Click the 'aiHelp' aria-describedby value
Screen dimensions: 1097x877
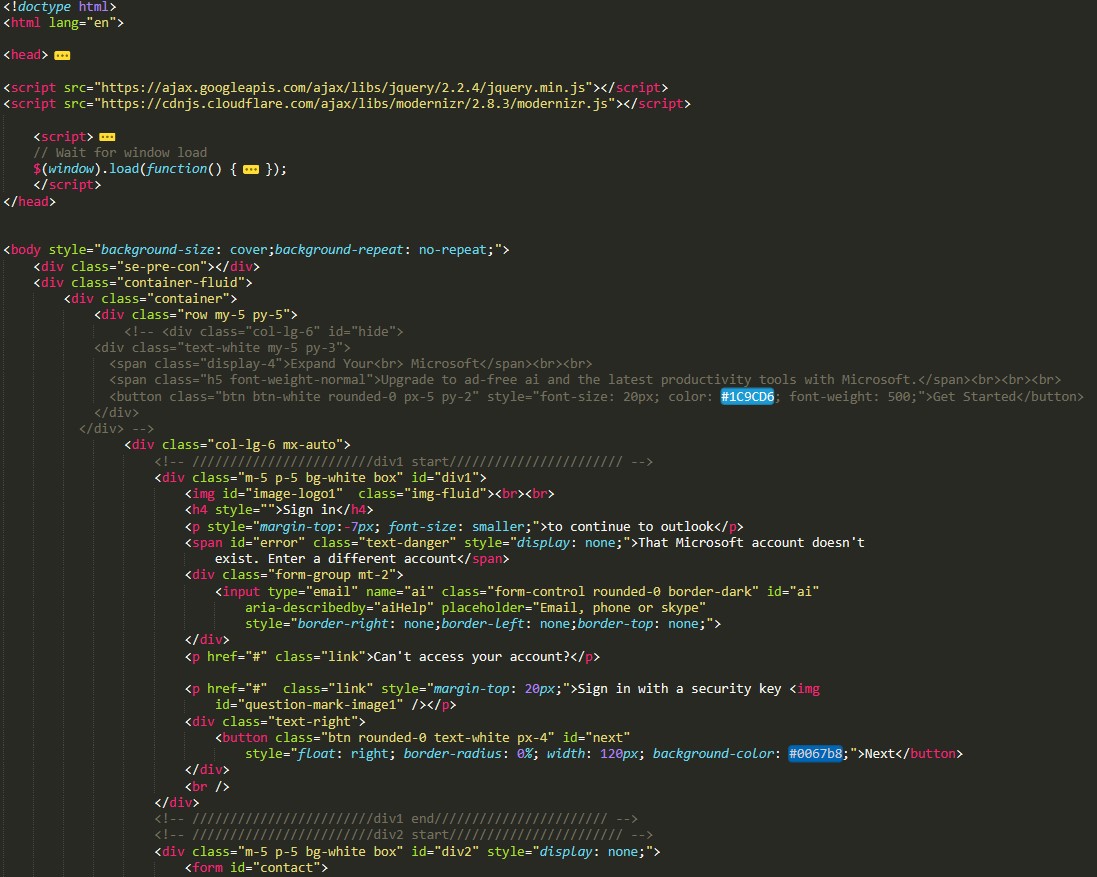pos(404,608)
